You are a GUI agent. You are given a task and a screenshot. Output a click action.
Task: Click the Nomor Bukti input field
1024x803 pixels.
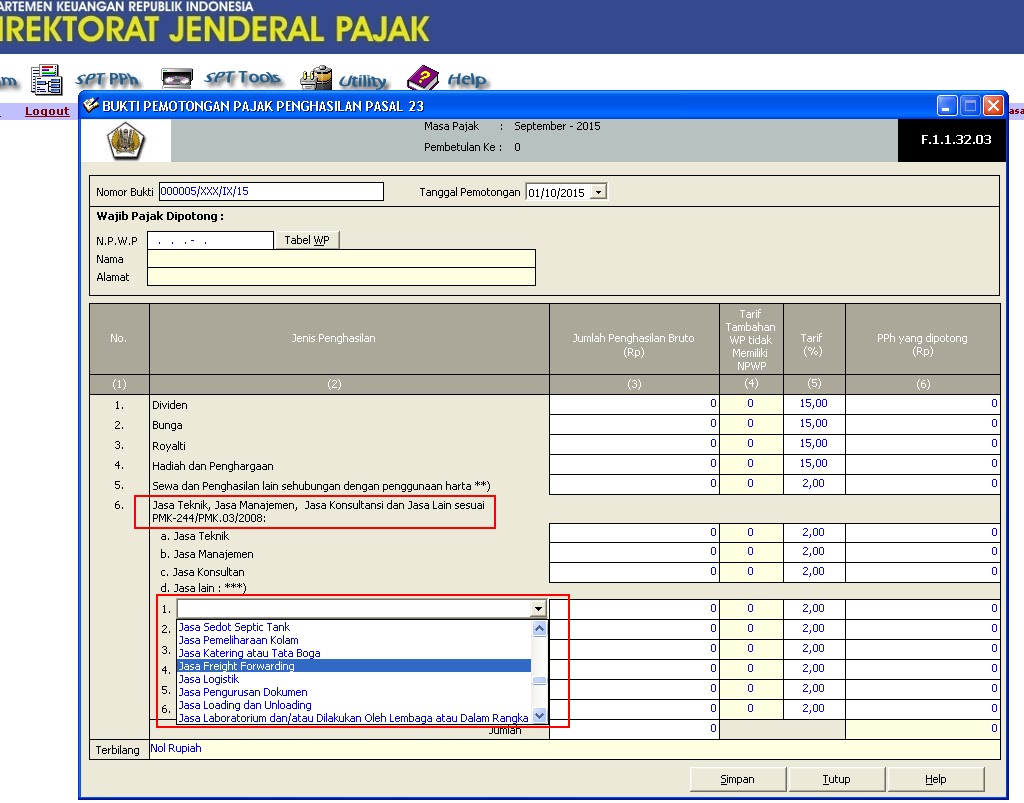pos(271,191)
